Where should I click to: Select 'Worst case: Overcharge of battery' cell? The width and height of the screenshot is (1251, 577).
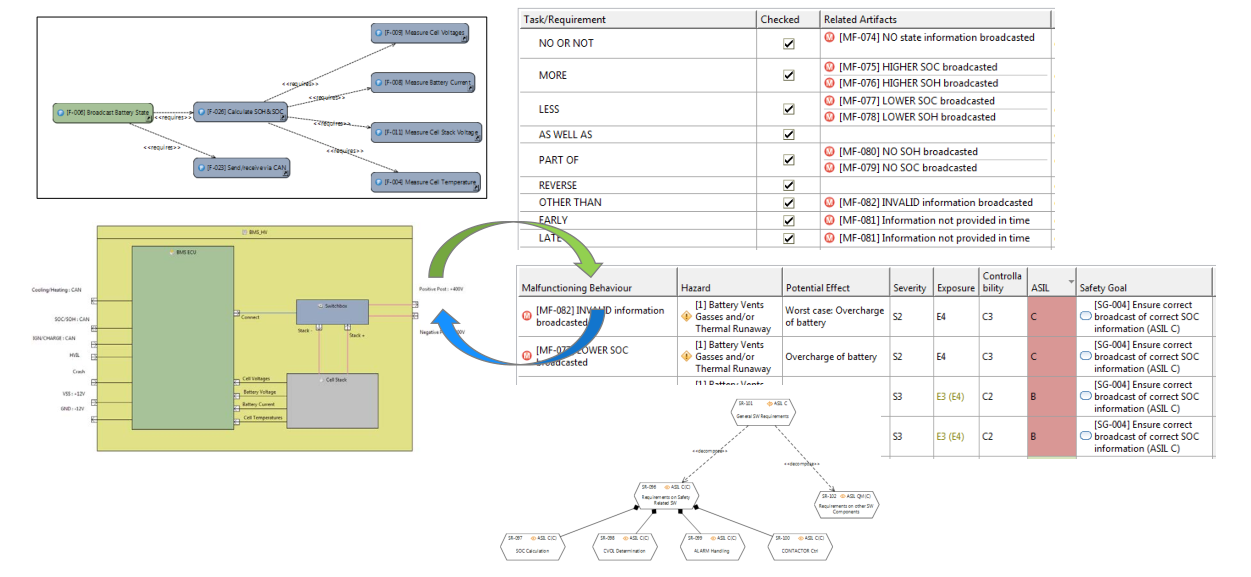point(836,317)
